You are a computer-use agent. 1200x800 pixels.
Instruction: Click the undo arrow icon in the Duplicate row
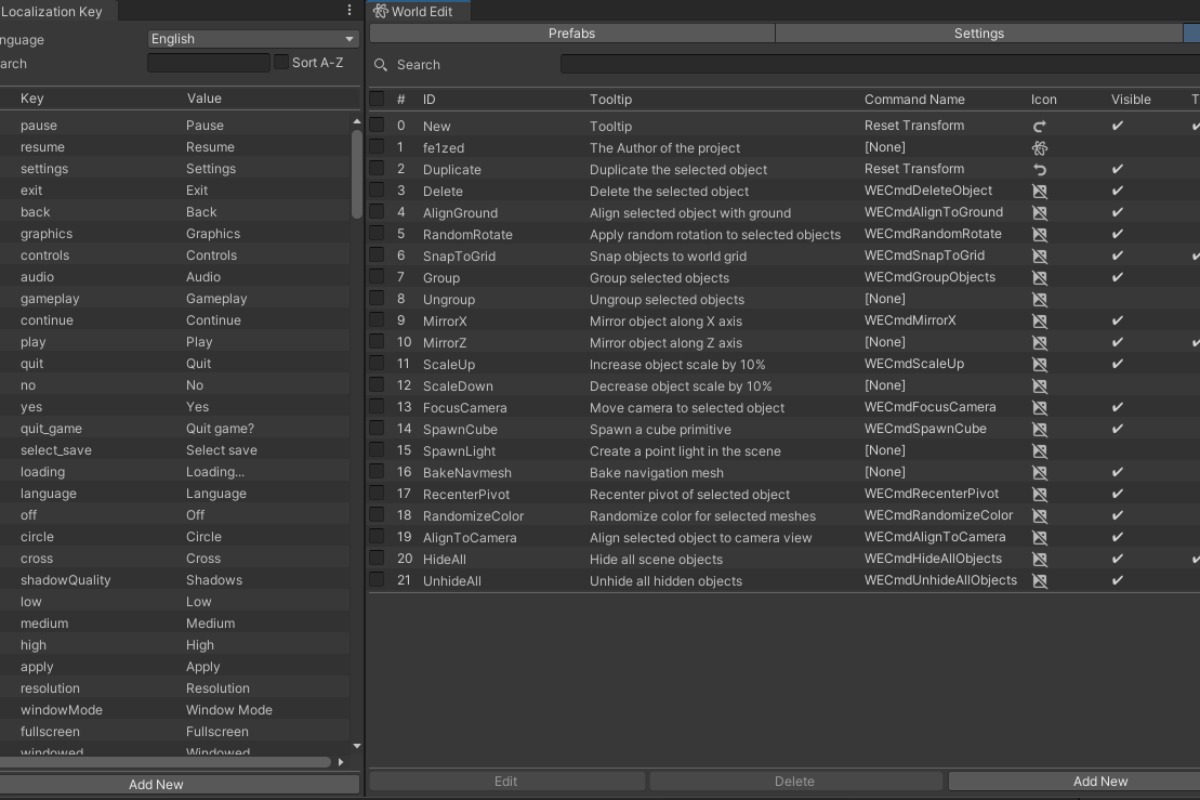(x=1039, y=170)
